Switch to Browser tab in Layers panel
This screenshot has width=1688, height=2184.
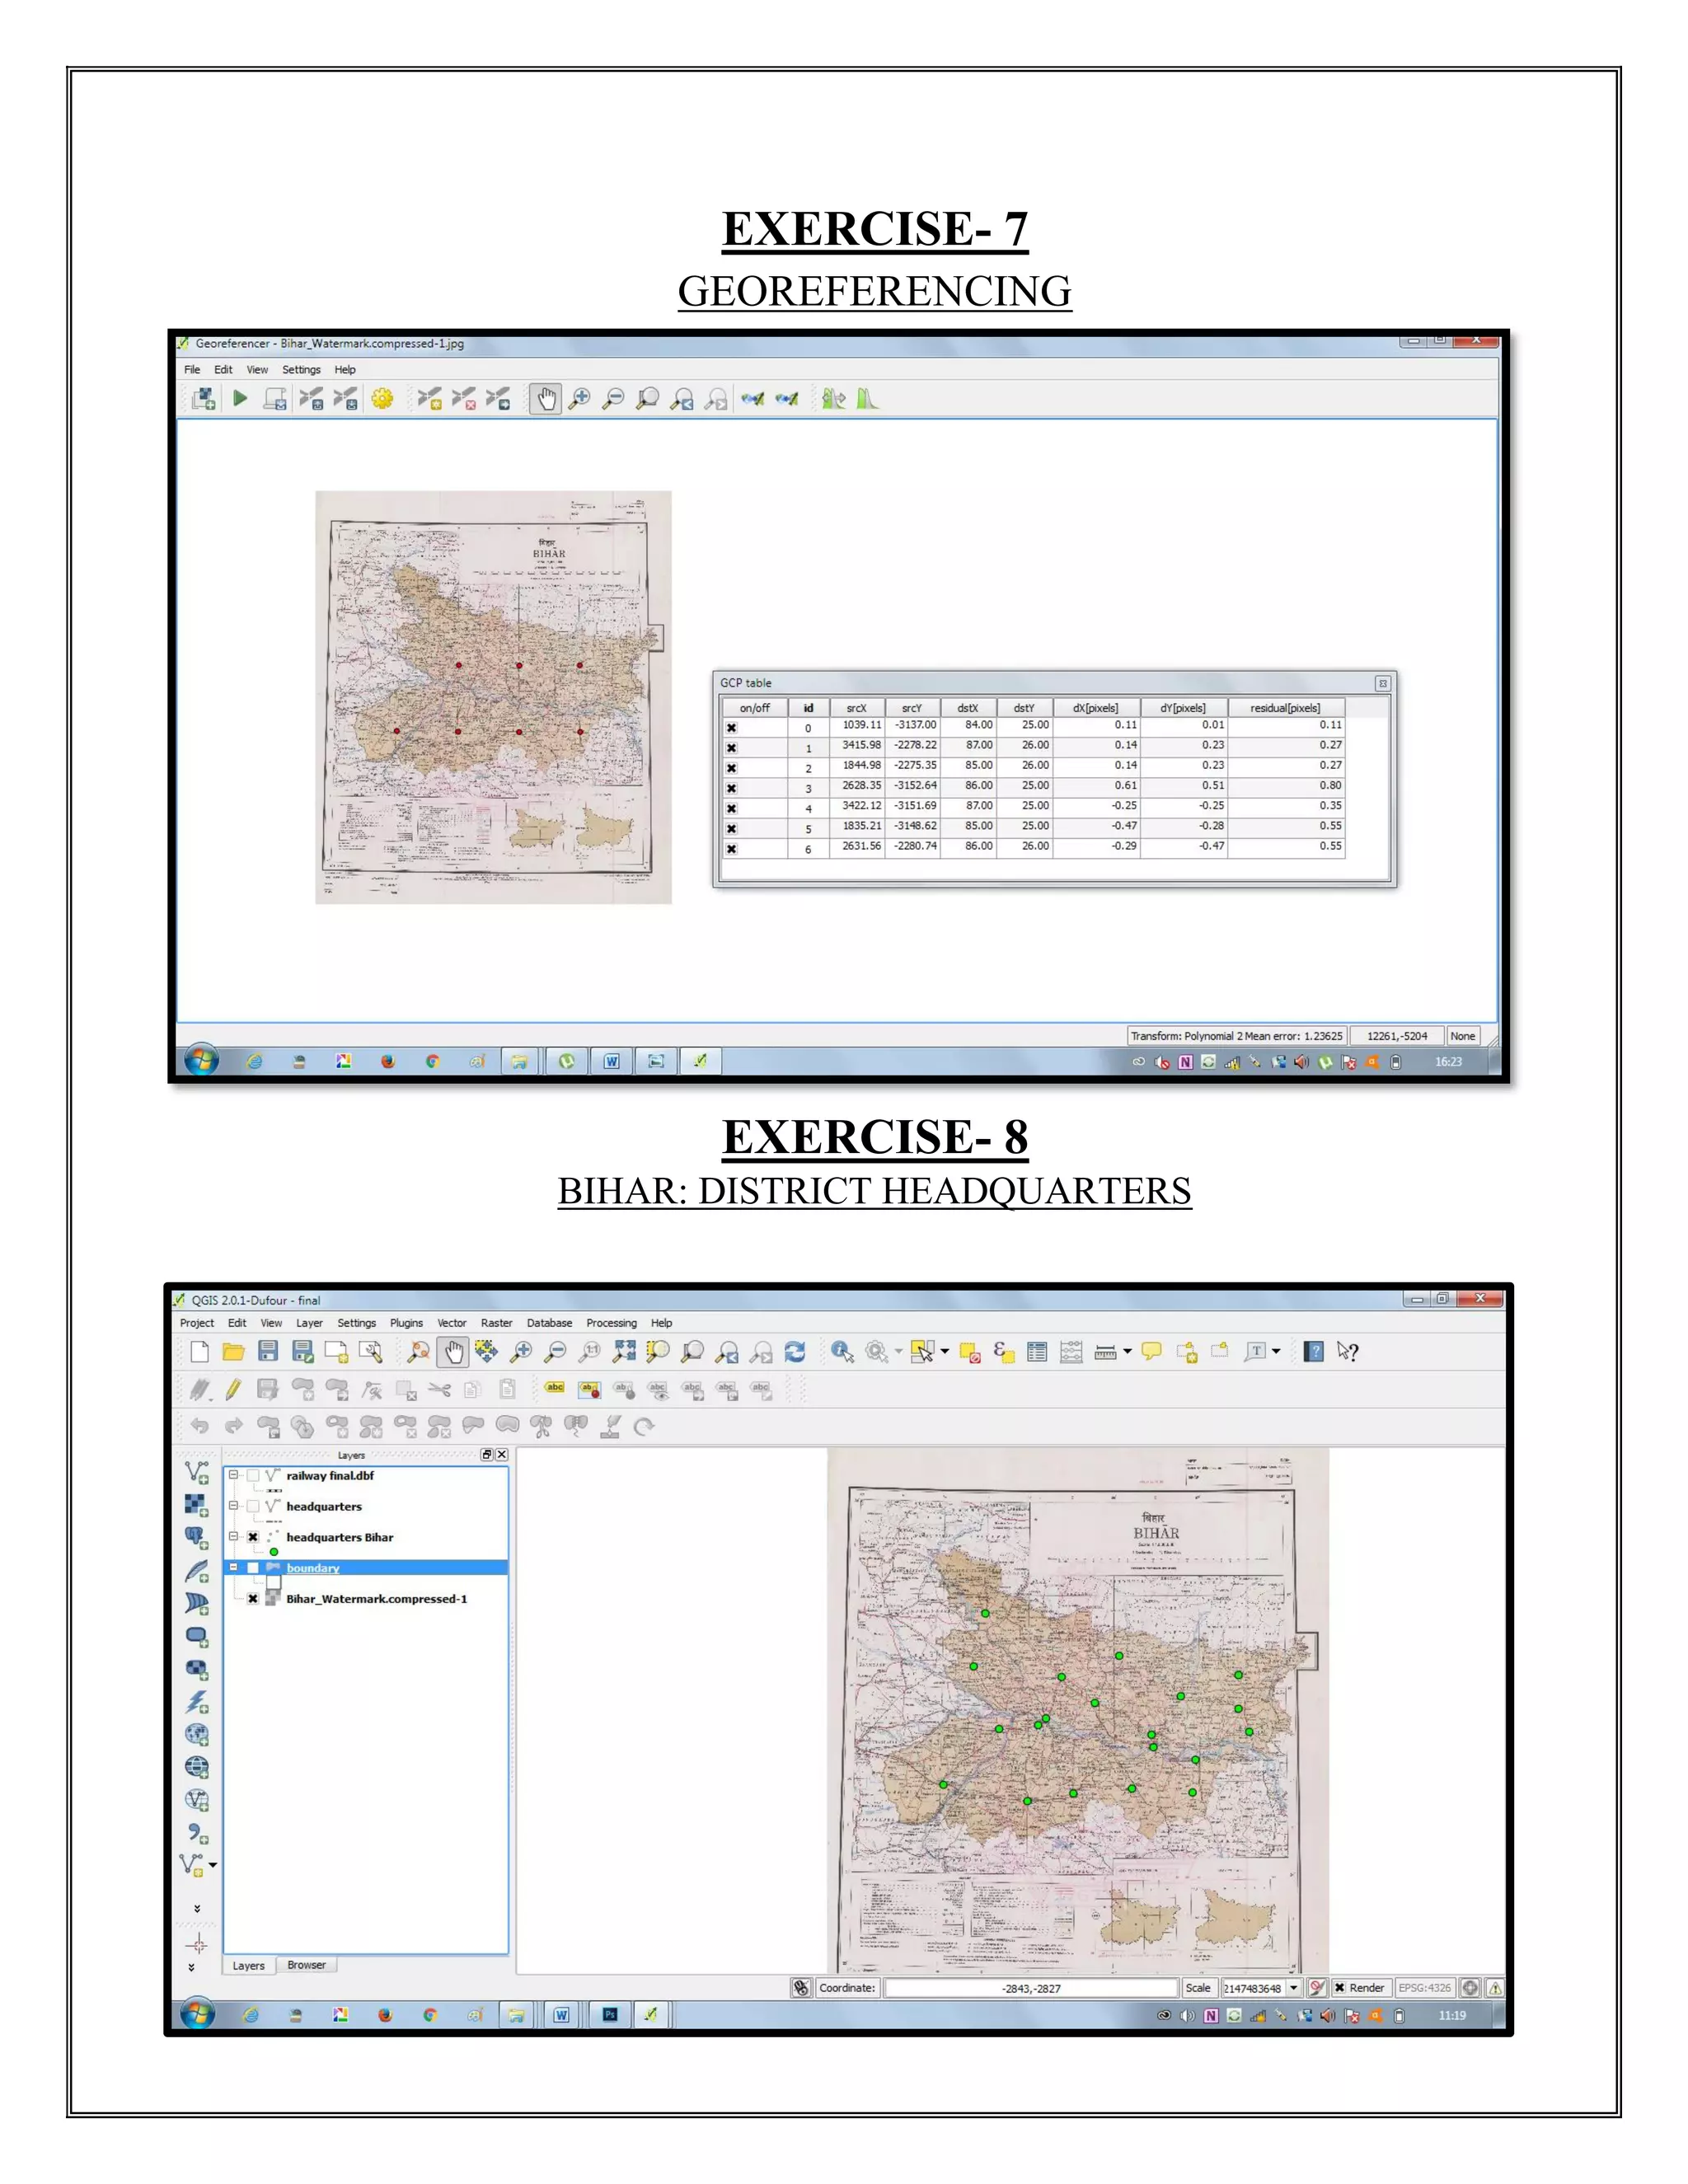point(306,1965)
